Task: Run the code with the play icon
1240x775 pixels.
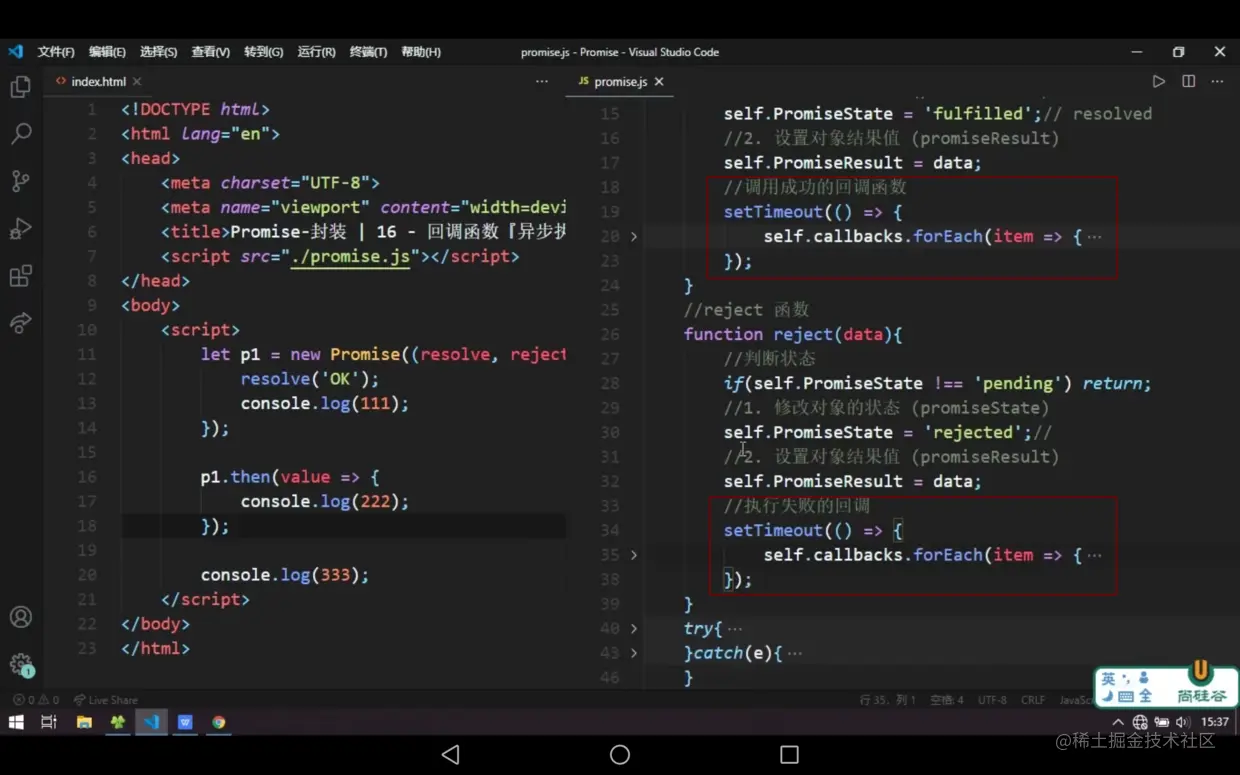Action: click(1158, 81)
